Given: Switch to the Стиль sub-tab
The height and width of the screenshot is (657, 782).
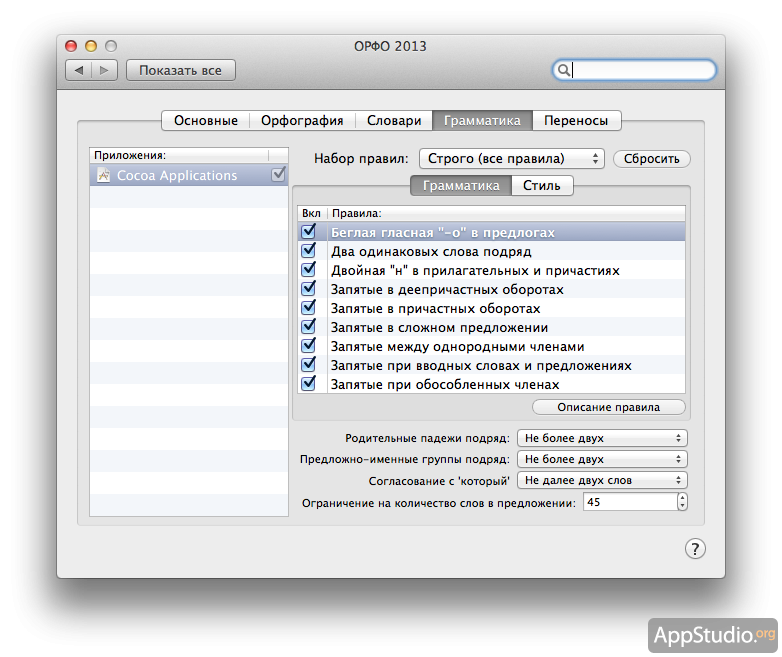Looking at the screenshot, I should (542, 186).
